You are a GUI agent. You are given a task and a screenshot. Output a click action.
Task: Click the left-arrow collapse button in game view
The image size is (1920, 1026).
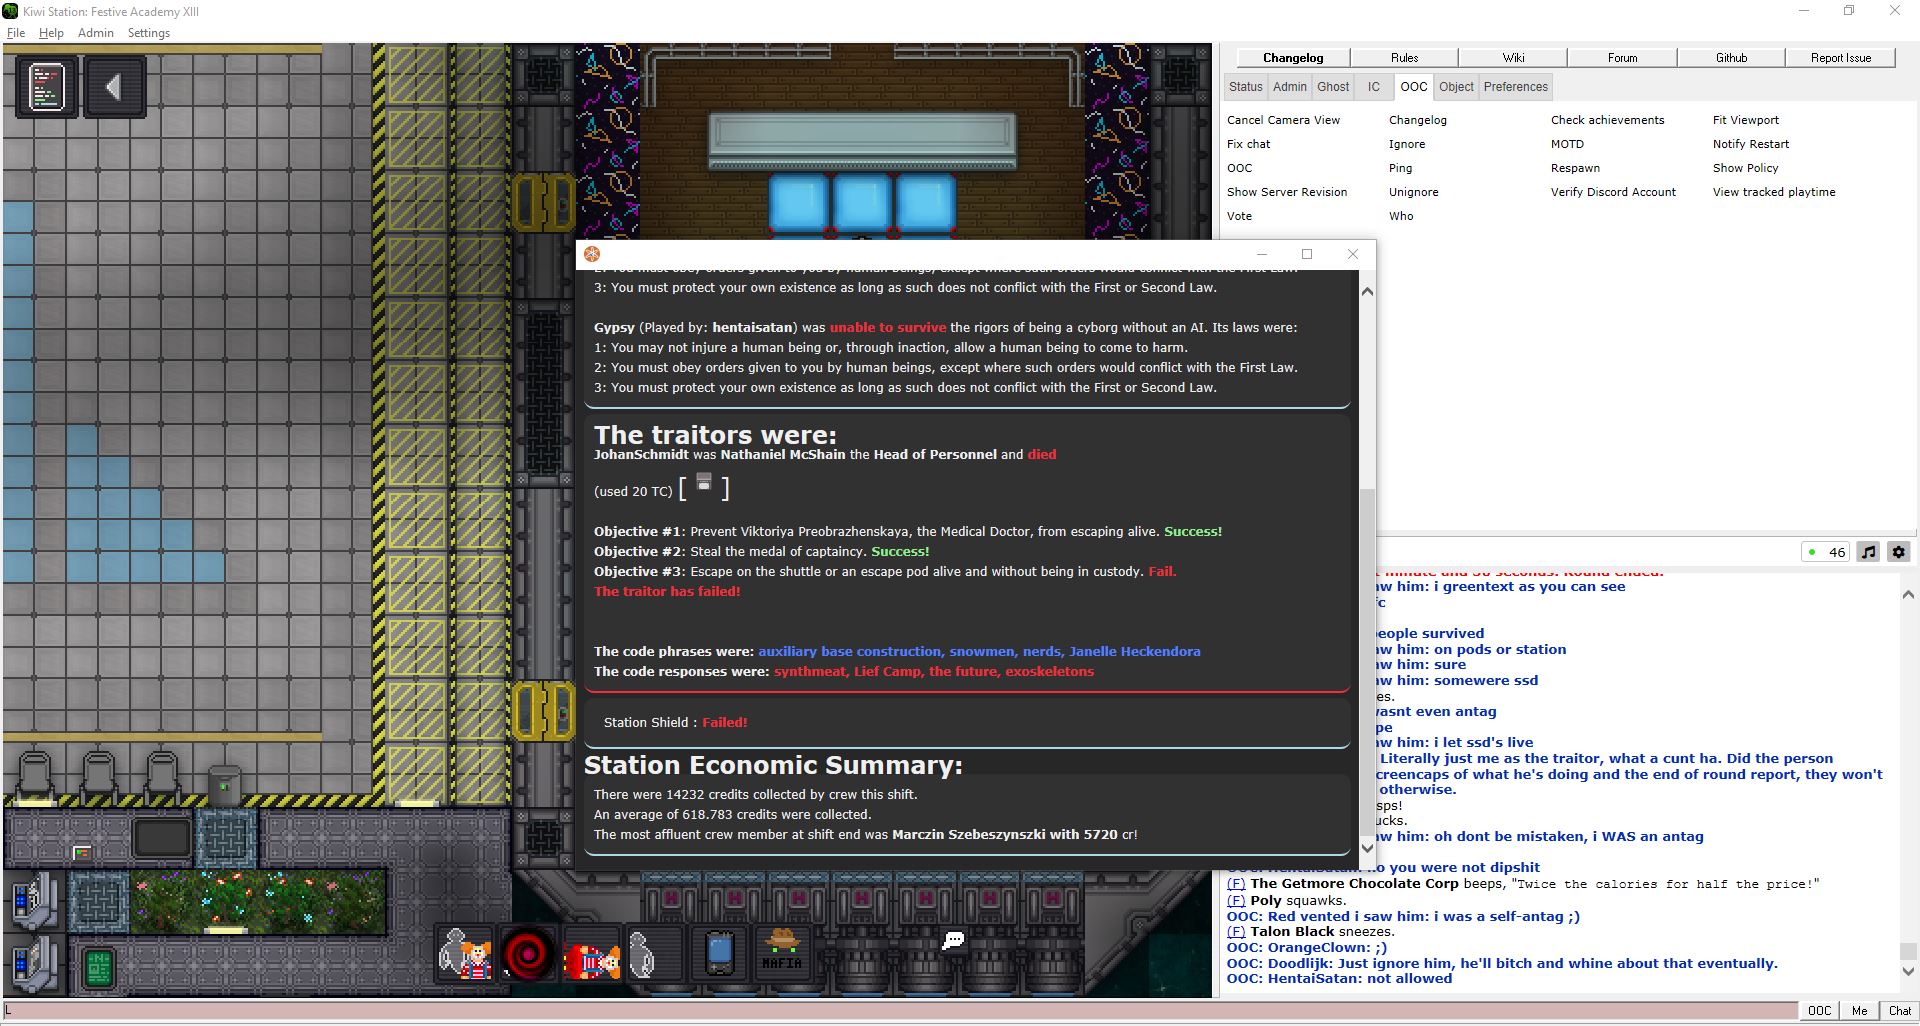coord(114,87)
